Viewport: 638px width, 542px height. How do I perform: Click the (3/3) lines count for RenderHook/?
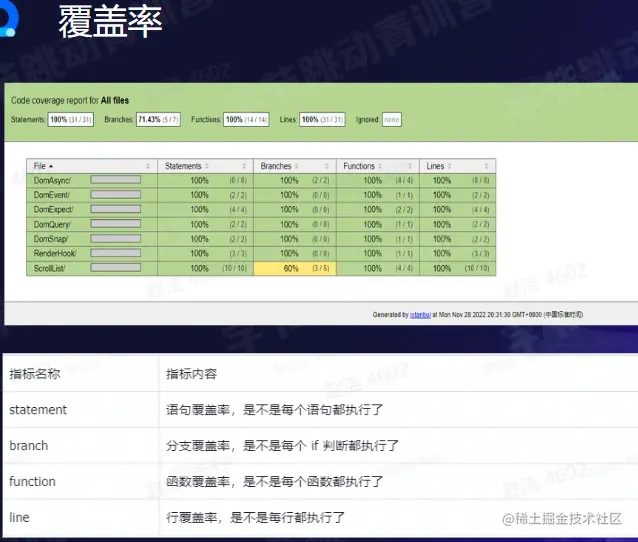(x=481, y=254)
